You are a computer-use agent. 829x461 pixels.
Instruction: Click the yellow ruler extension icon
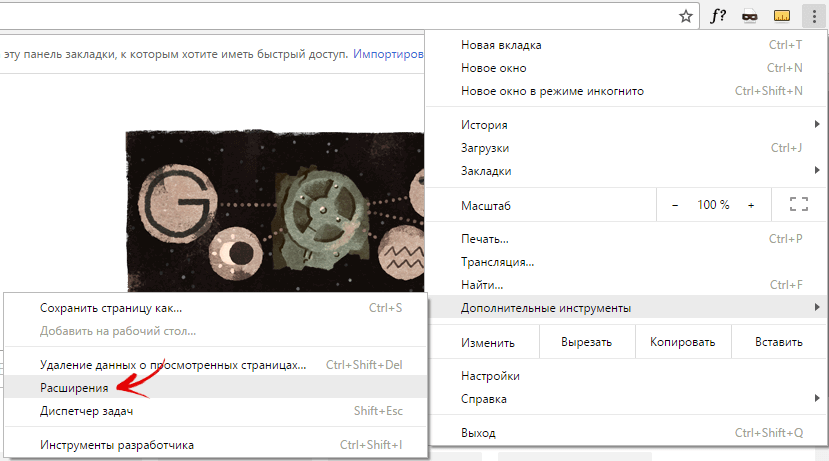[x=782, y=16]
